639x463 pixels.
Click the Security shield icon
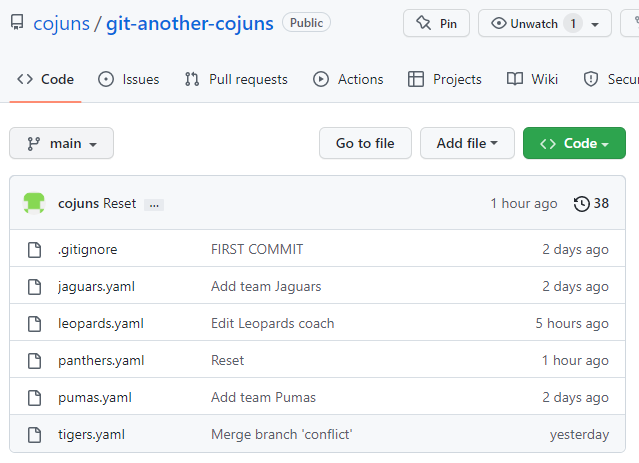pyautogui.click(x=591, y=79)
